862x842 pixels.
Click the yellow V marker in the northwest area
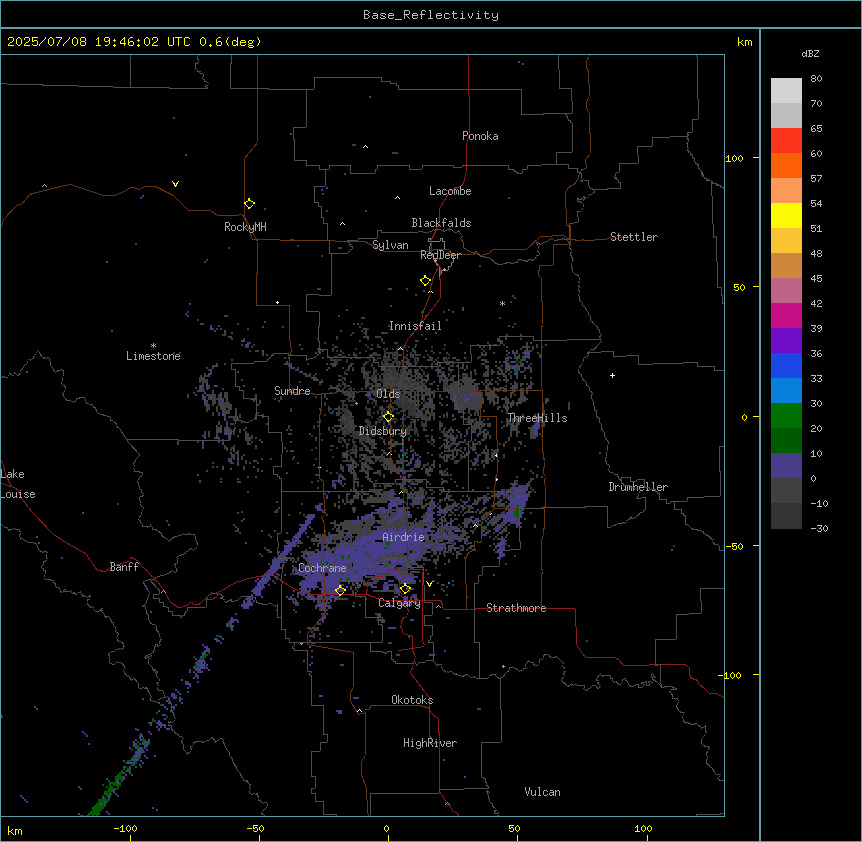click(175, 184)
